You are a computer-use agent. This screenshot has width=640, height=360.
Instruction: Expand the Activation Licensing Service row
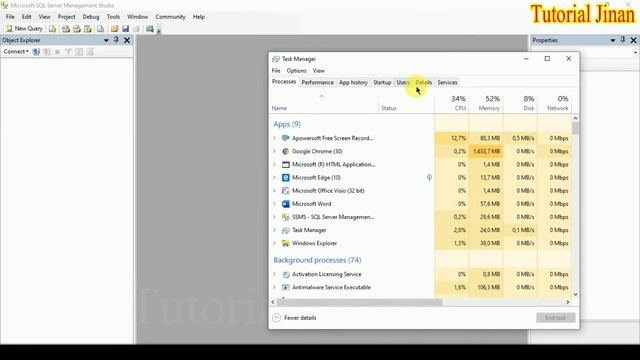(275, 274)
